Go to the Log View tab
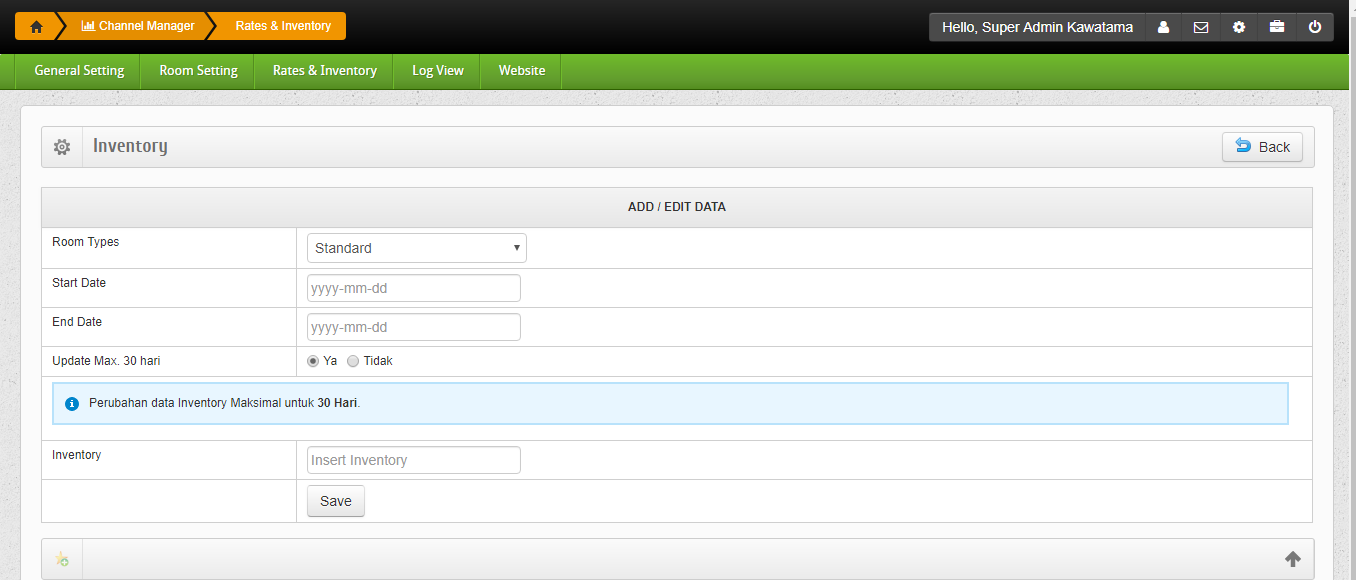Viewport: 1356px width, 580px height. coord(438,71)
